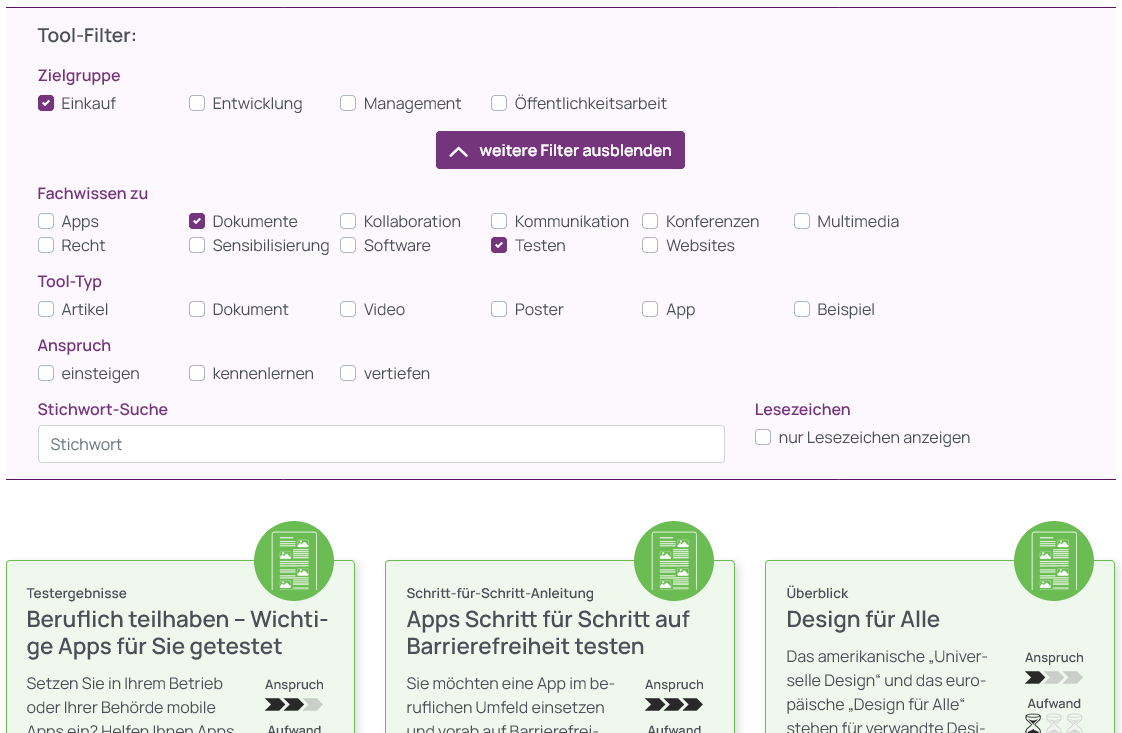The height and width of the screenshot is (733, 1122).
Task: Check the Software checkbox
Action: pos(348,246)
